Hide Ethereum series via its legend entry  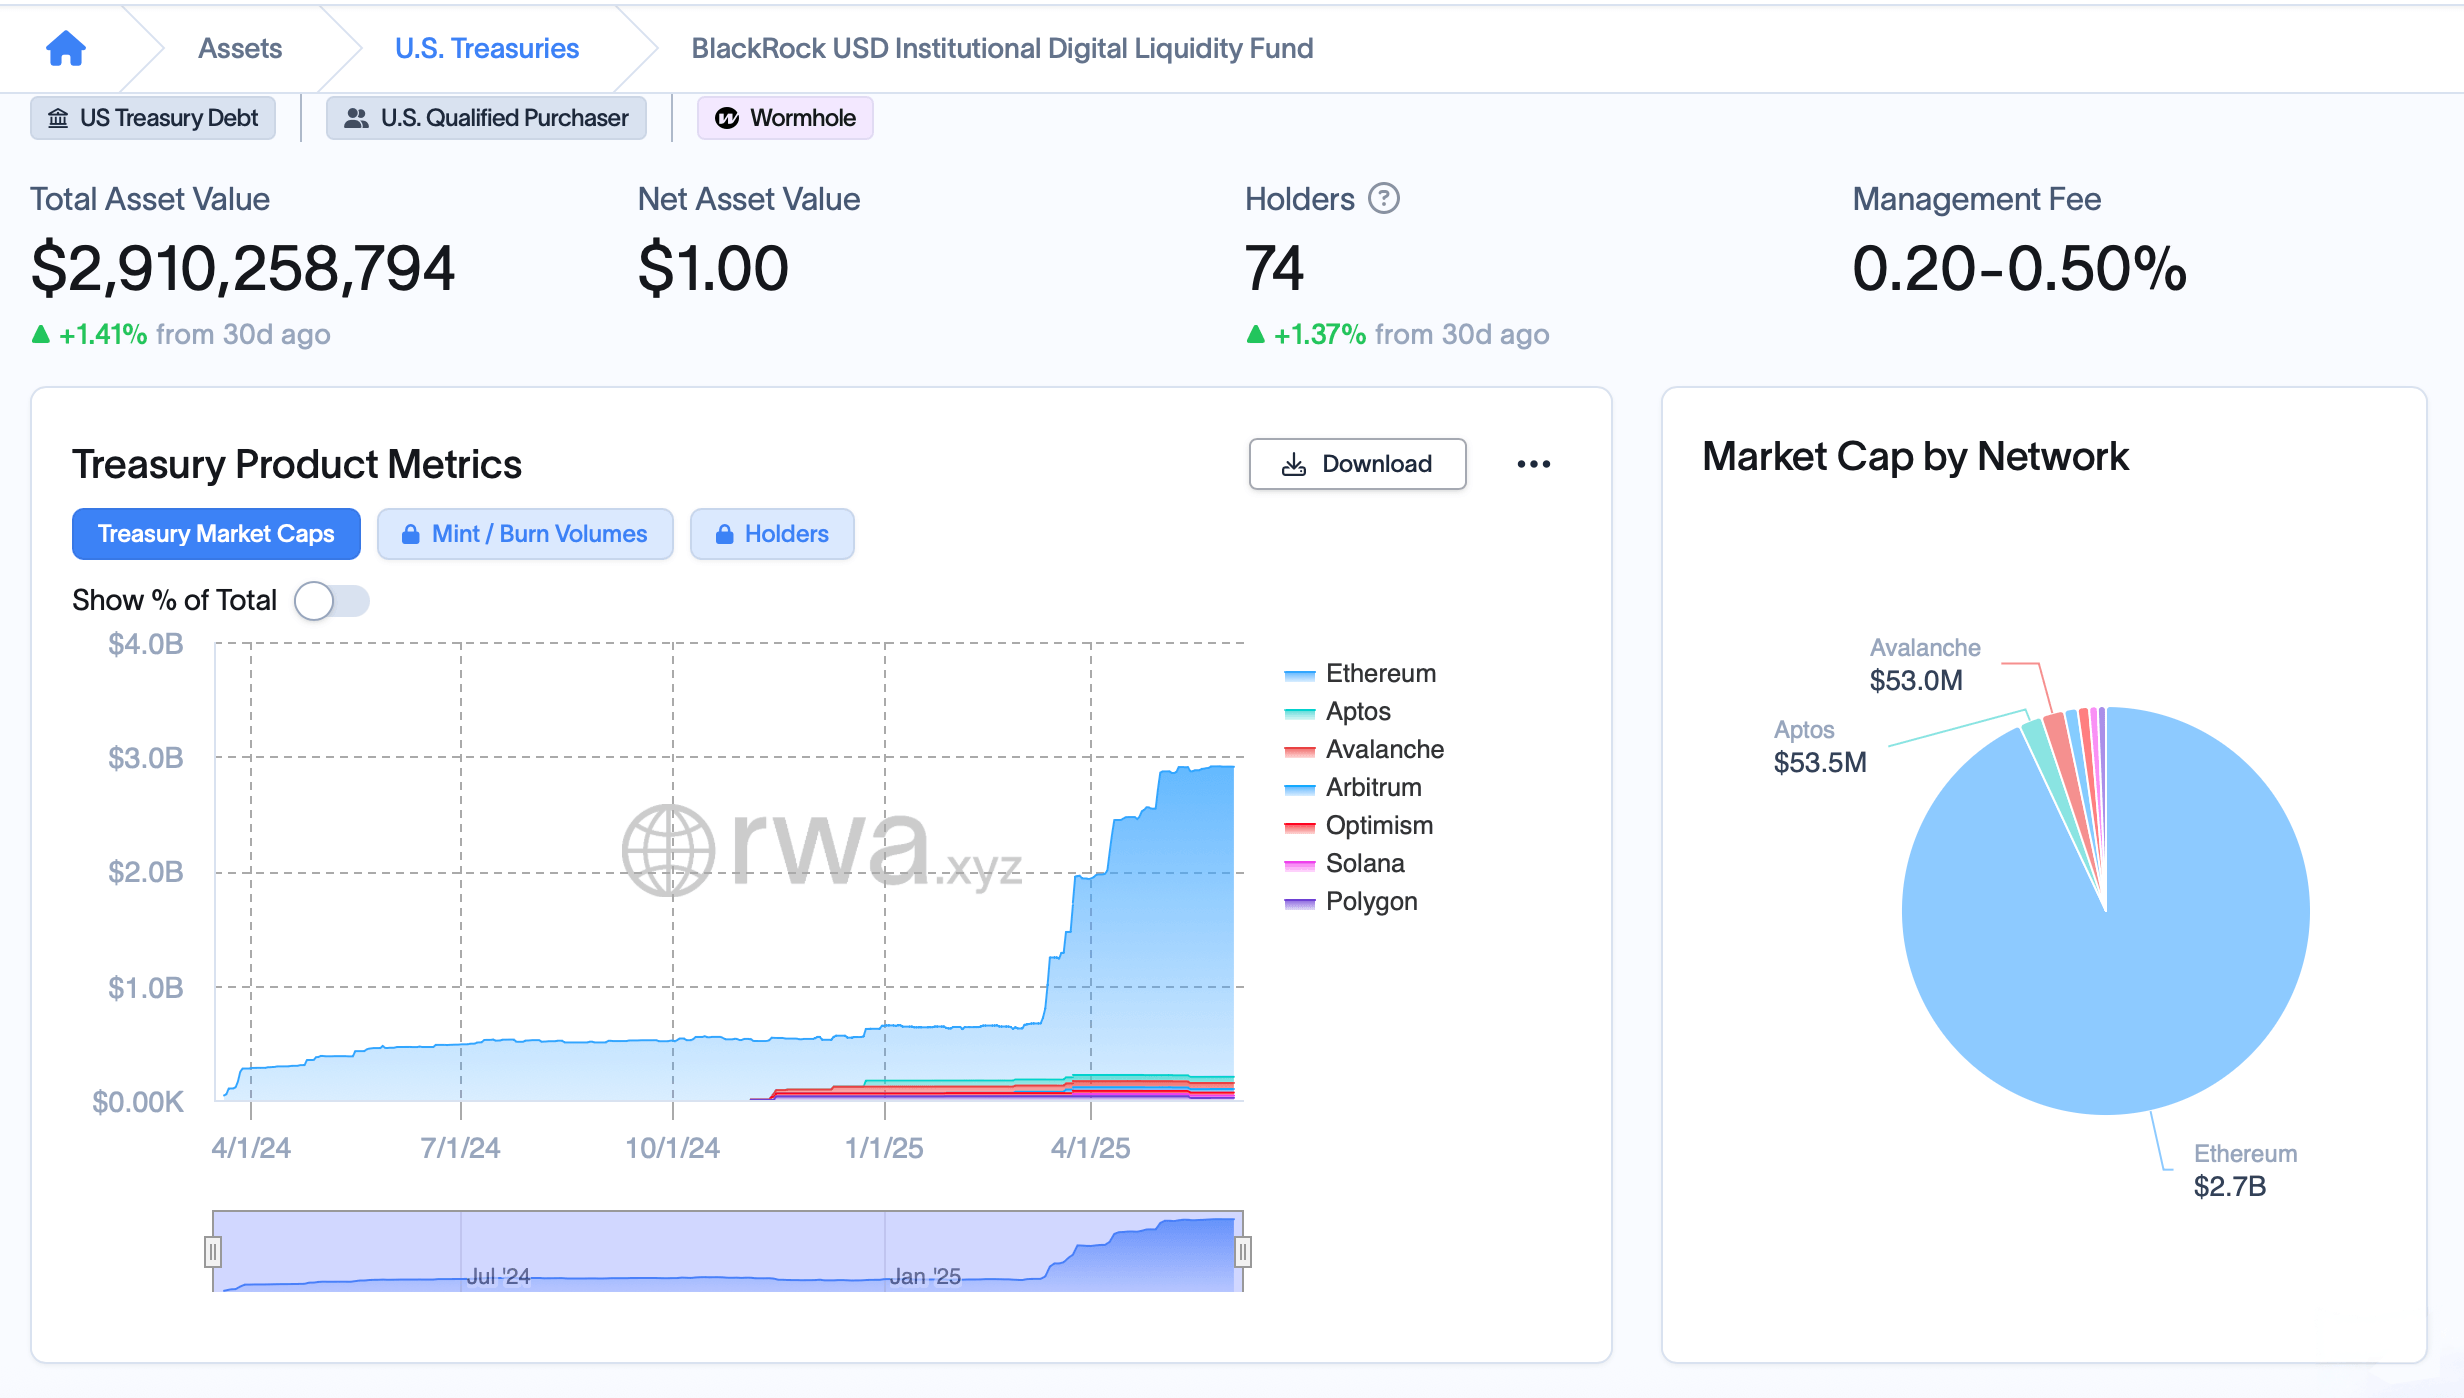click(1379, 672)
